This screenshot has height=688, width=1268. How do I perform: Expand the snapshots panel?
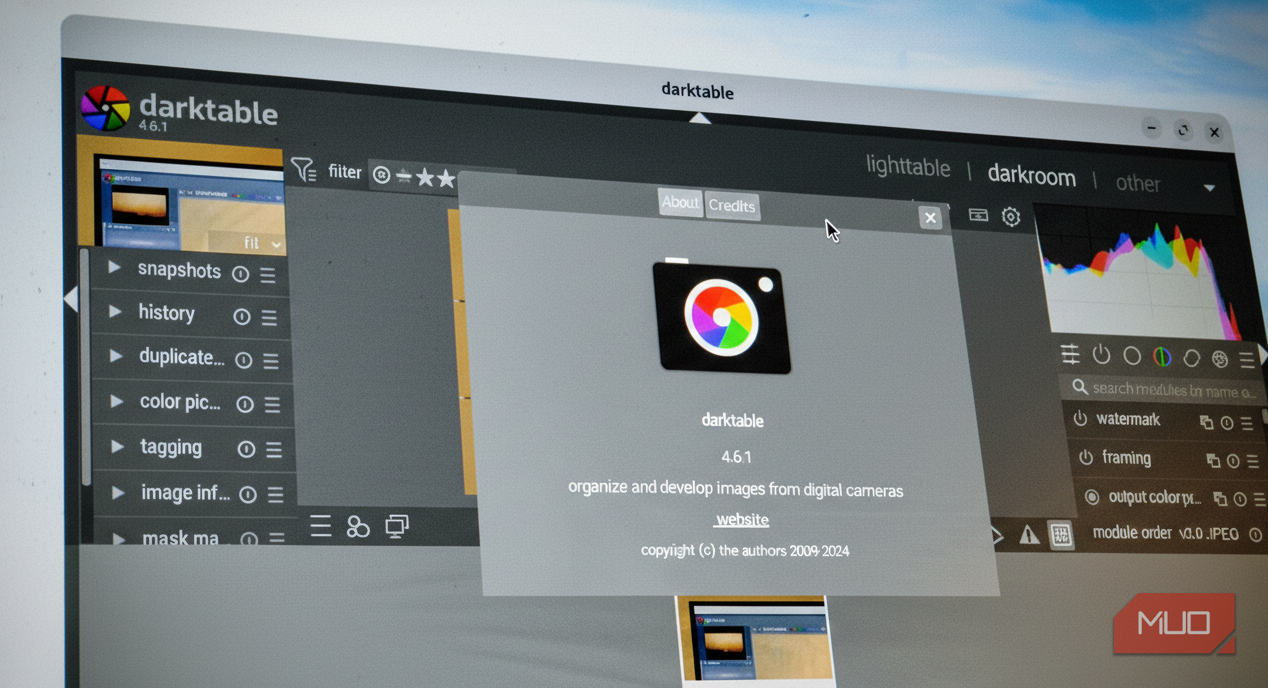pyautogui.click(x=112, y=268)
